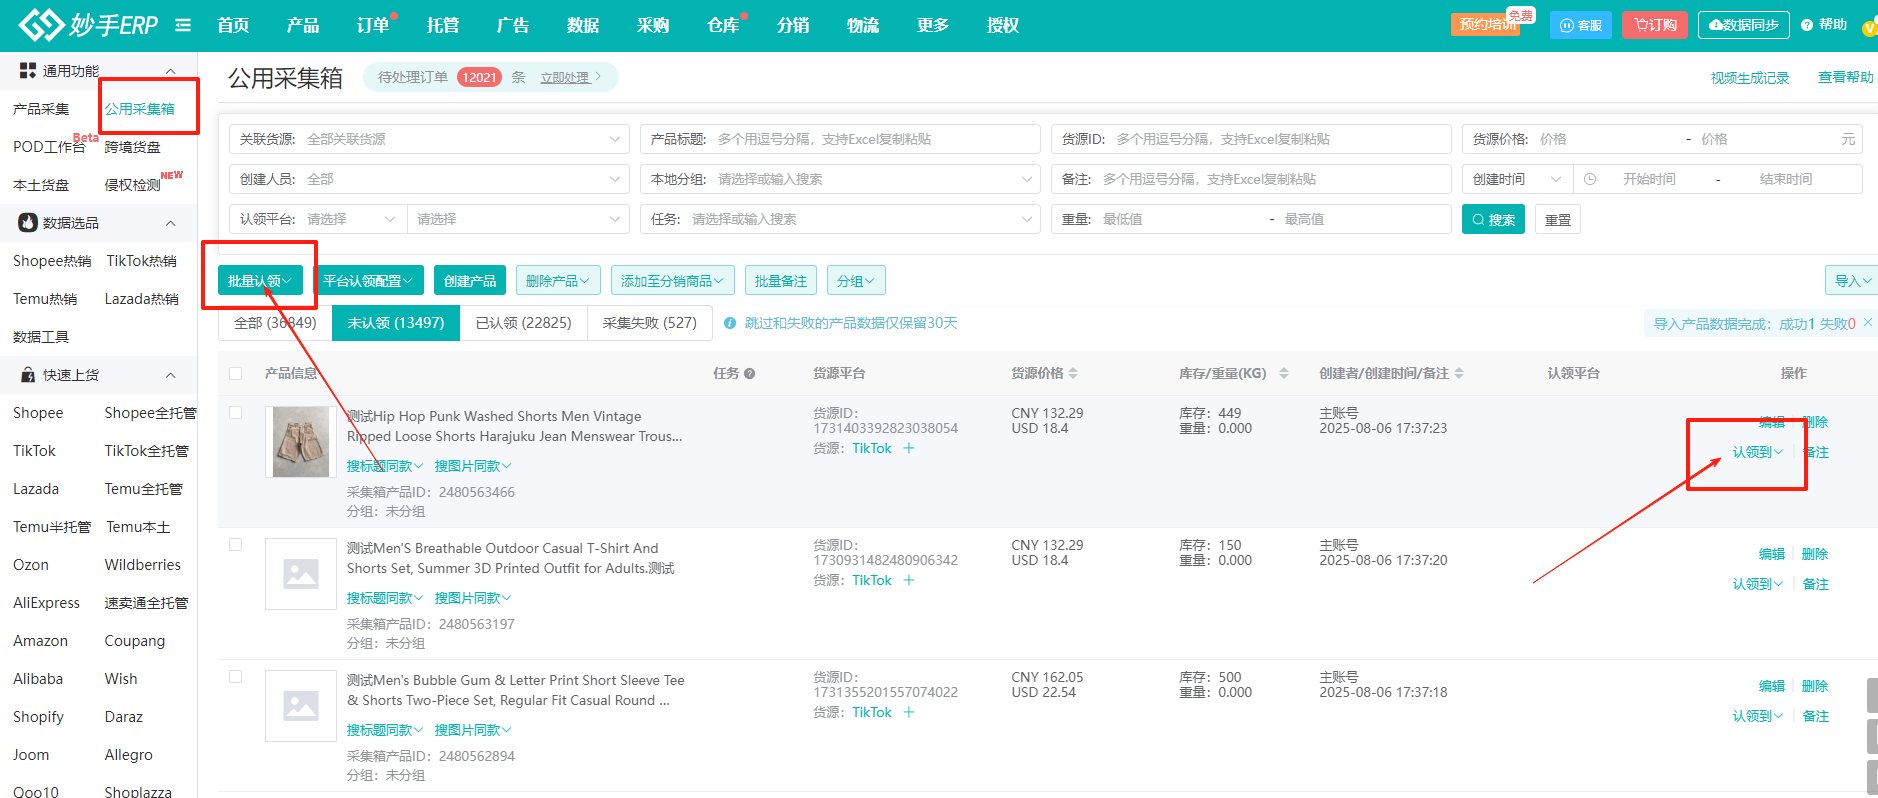Click 创建产品 button

click(470, 281)
